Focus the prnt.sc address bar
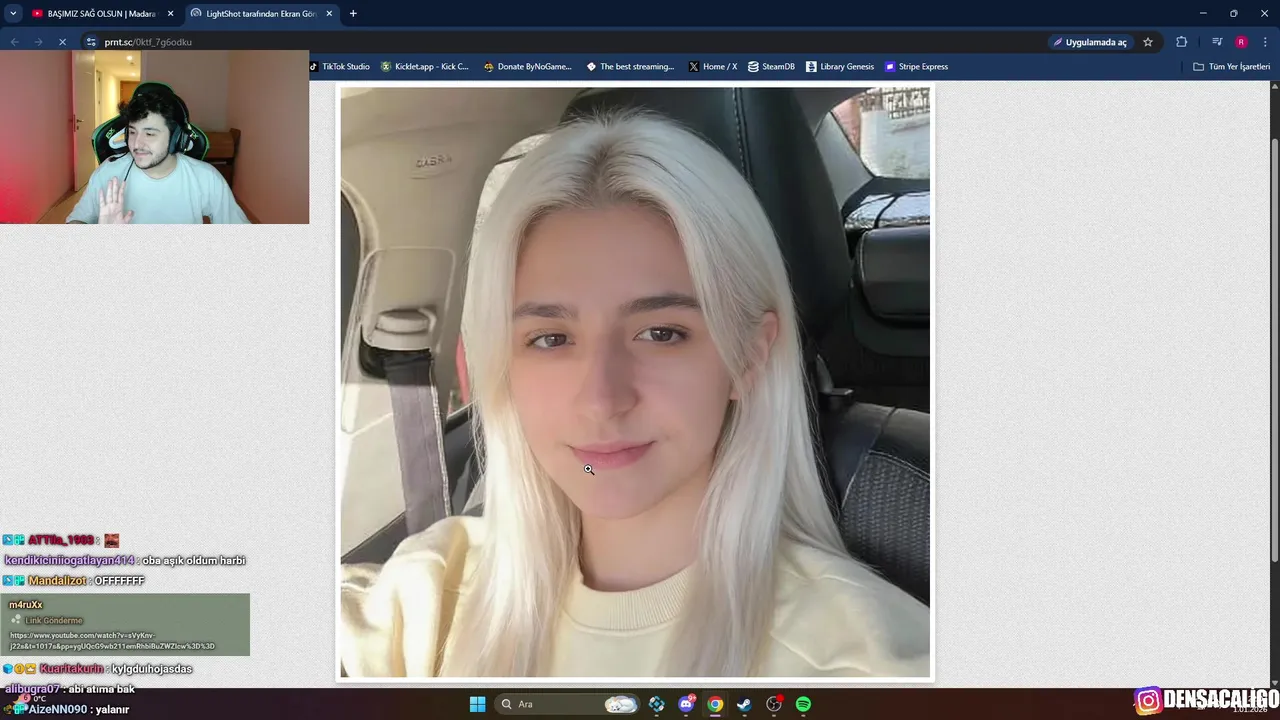The width and height of the screenshot is (1280, 720). pos(560,42)
